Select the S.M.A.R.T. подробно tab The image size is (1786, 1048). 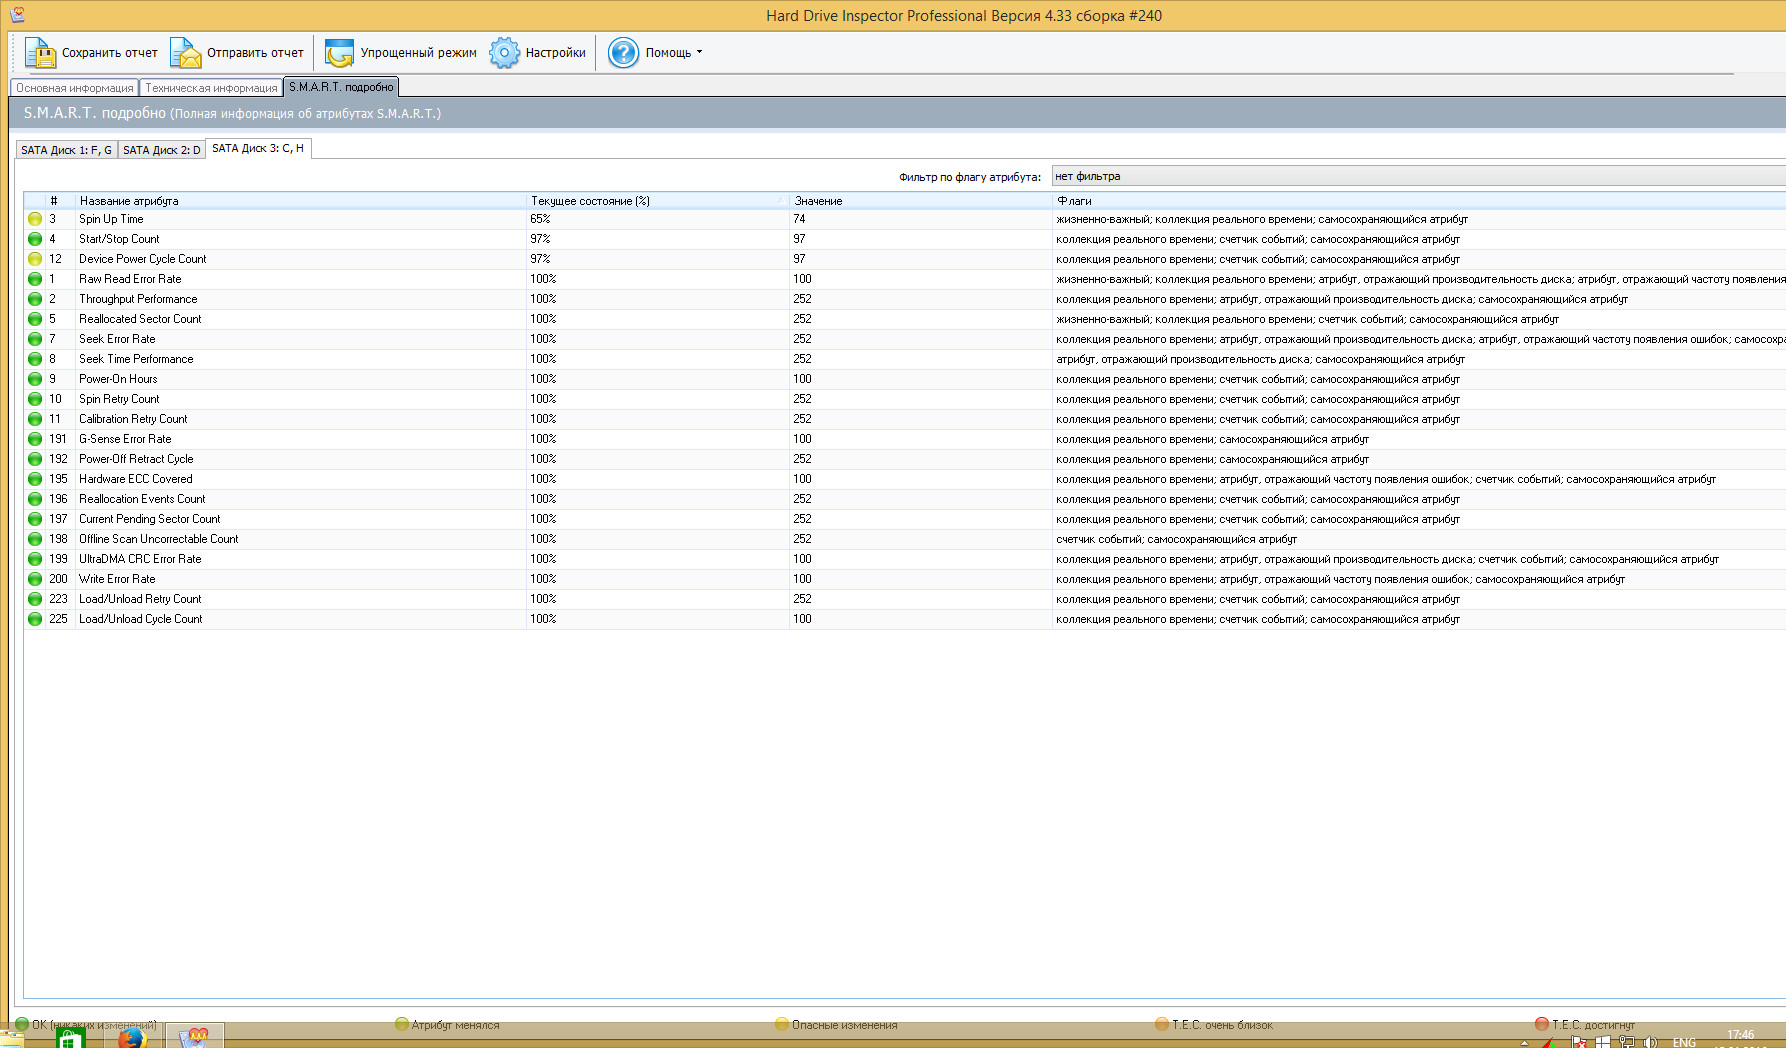341,87
